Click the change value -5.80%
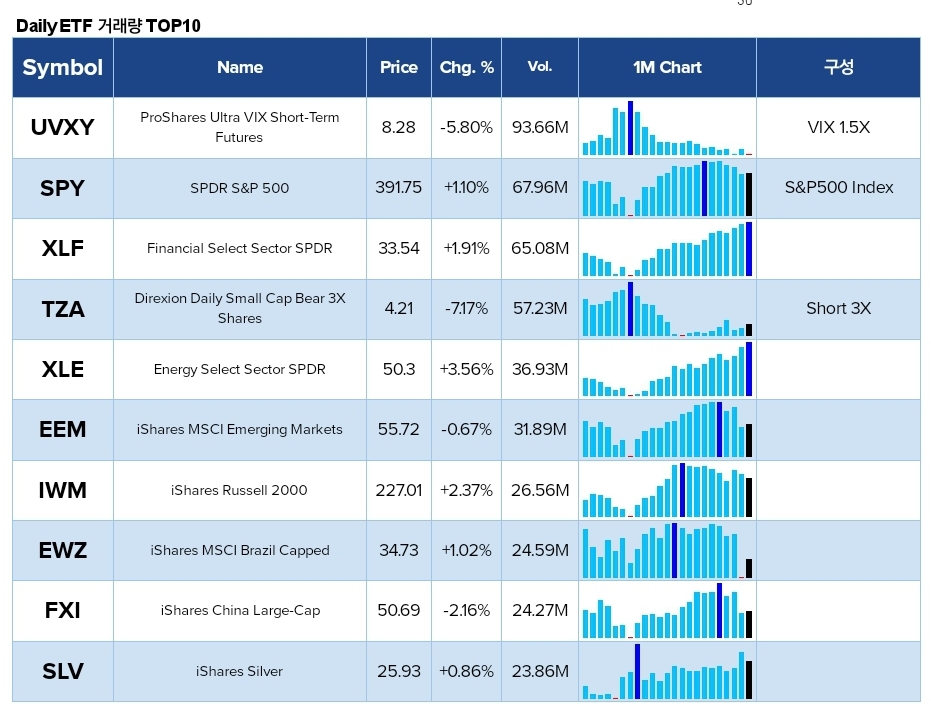Screen dimensions: 931x716 [466, 128]
